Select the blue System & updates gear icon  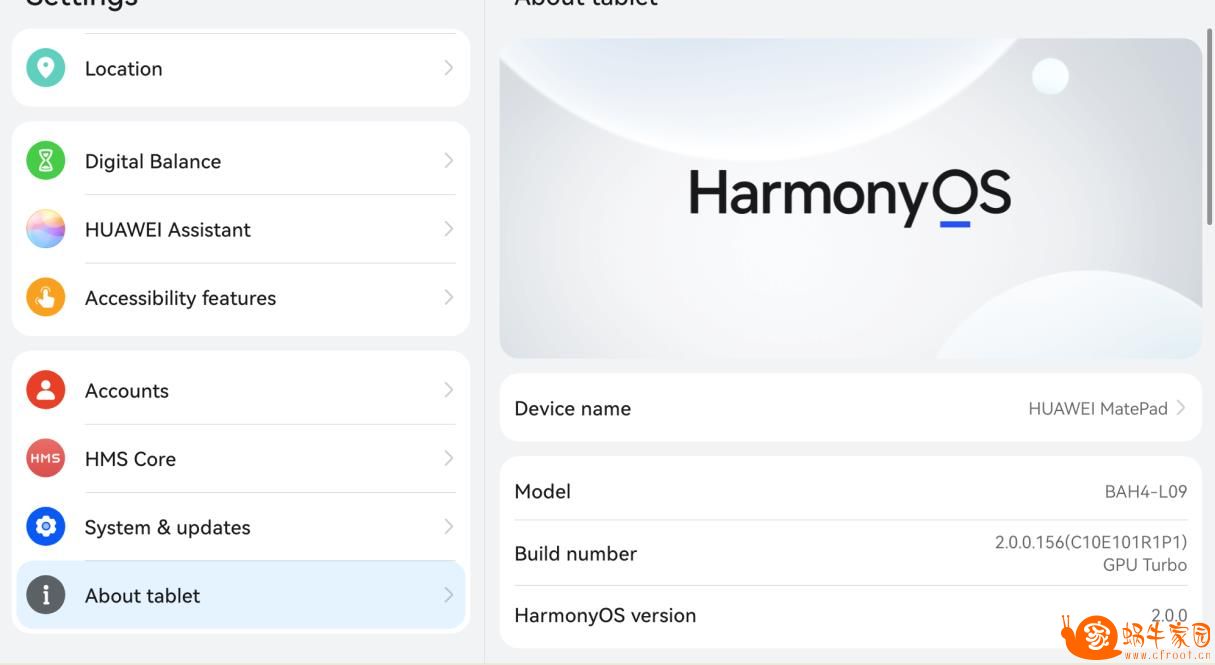(45, 527)
